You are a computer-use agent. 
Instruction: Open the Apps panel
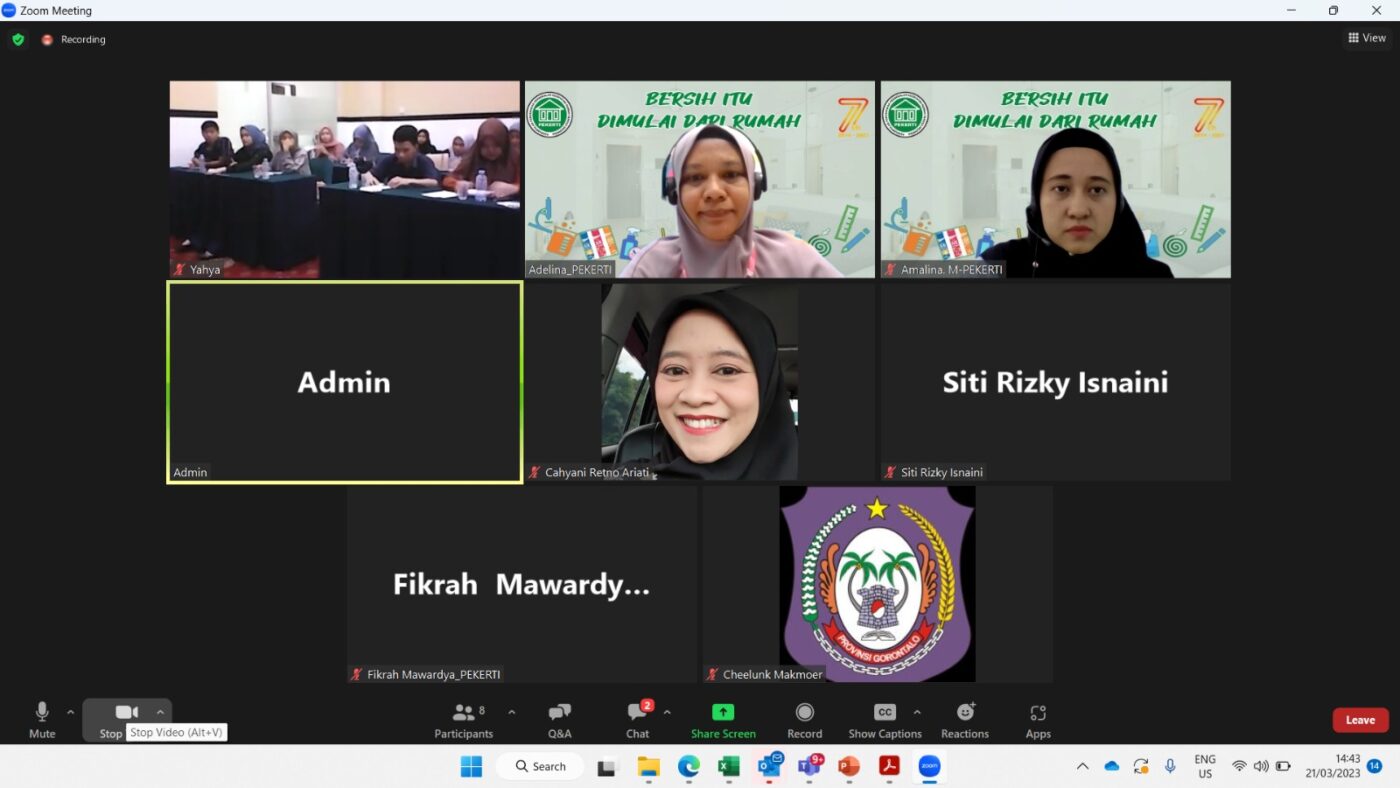pos(1038,720)
